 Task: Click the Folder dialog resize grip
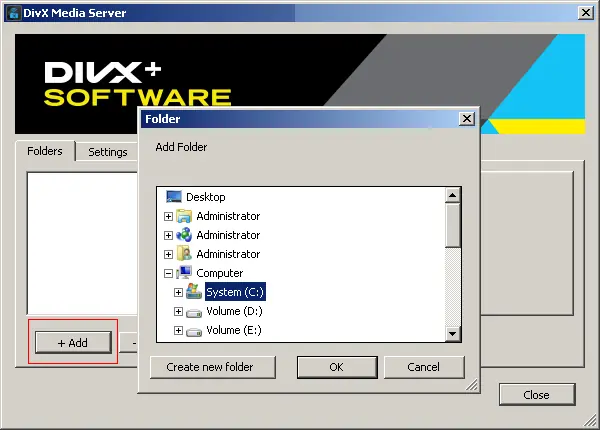472,385
